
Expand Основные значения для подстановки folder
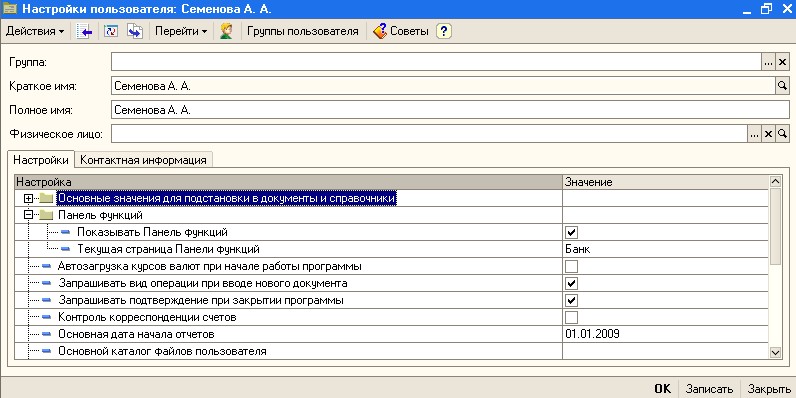28,198
